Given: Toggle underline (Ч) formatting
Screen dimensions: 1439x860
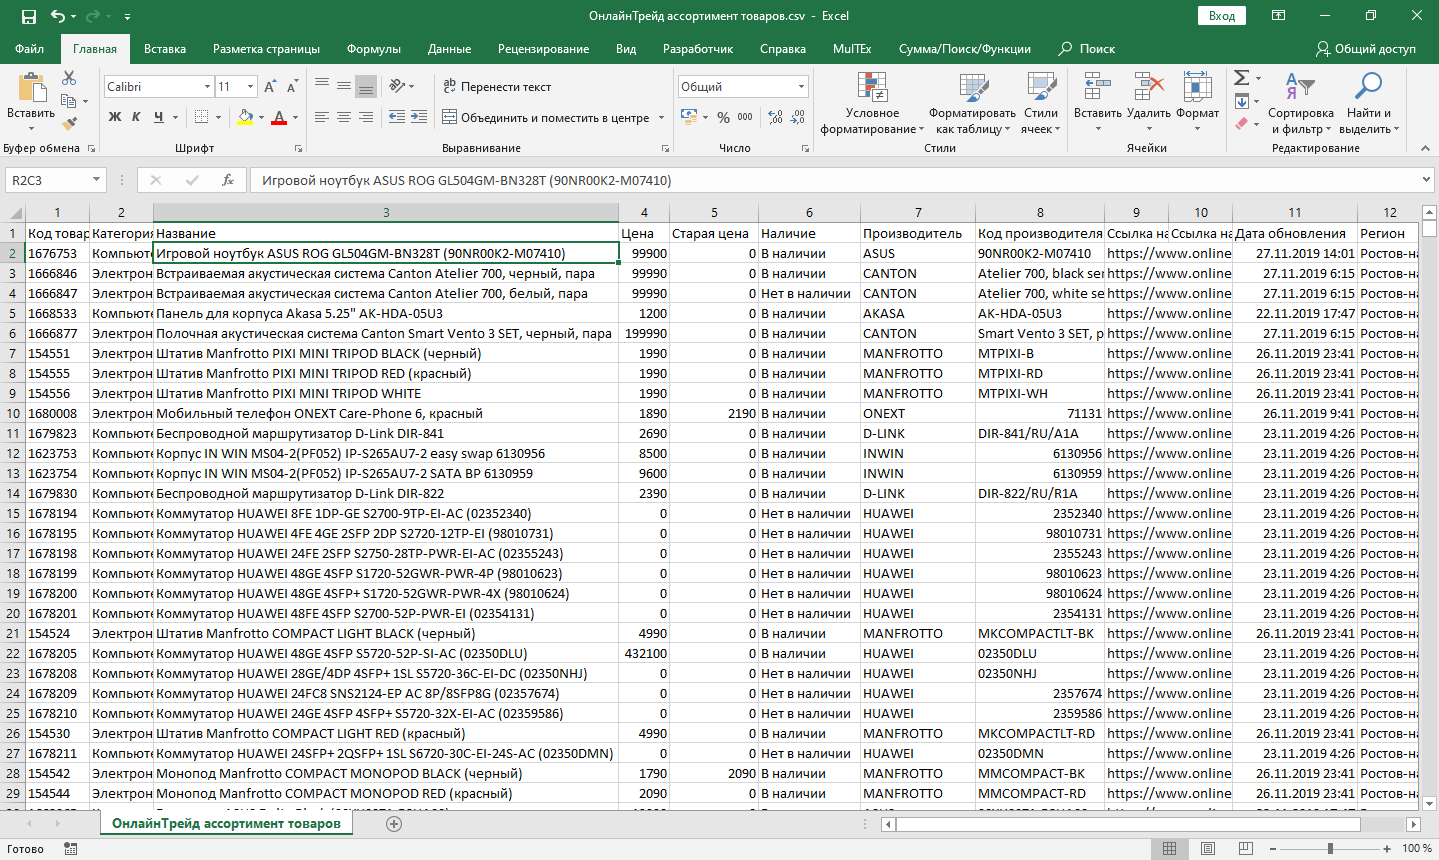Looking at the screenshot, I should [x=159, y=117].
